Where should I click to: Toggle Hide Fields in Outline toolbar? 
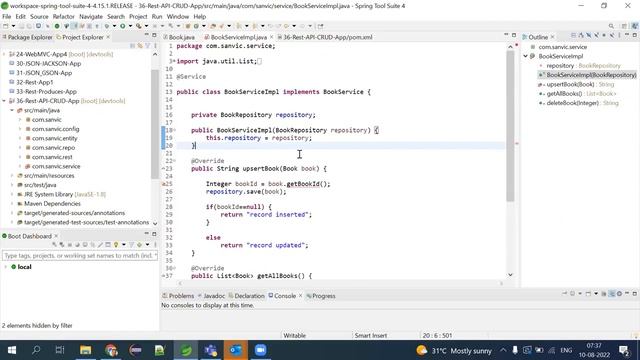(589, 36)
